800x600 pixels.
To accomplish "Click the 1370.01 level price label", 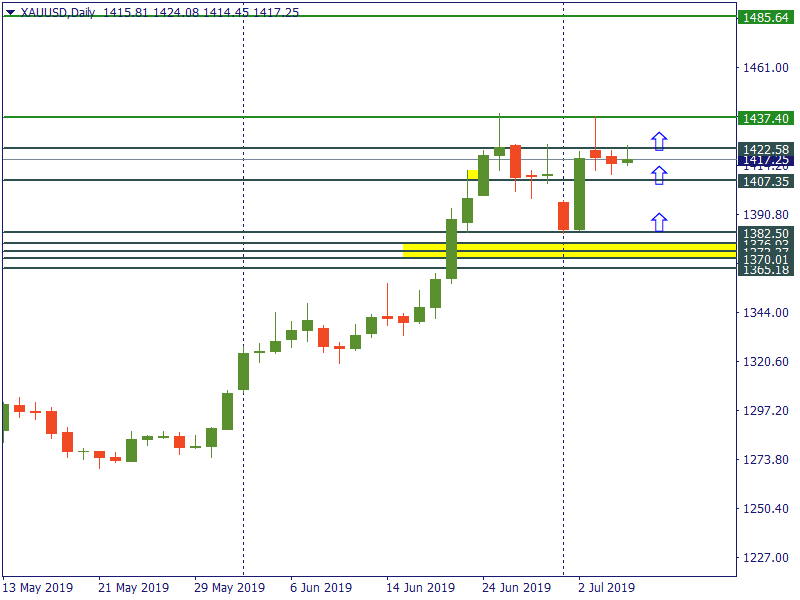I will (765, 260).
